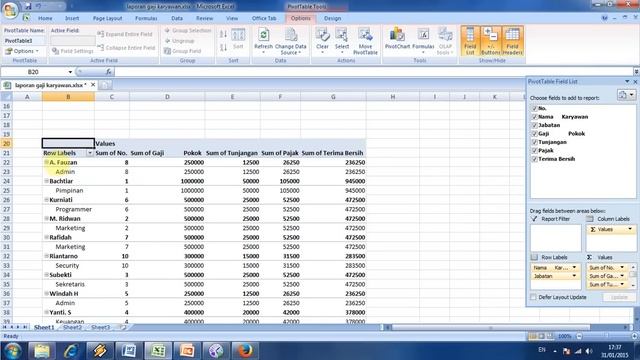The height and width of the screenshot is (360, 640).
Task: Open the Row Labels filter dropdown
Action: (x=90, y=153)
